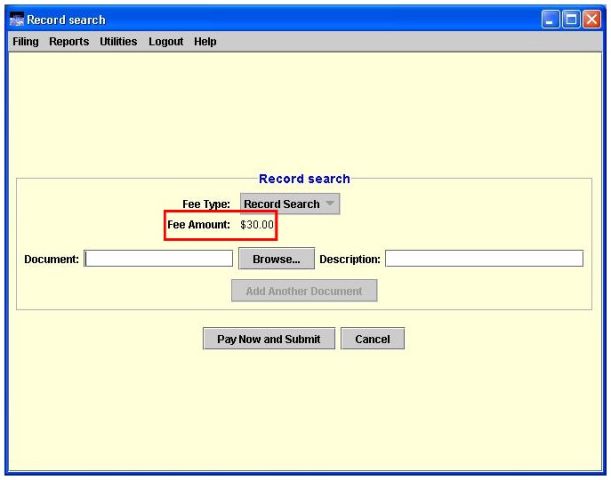Select the $30.00 fee amount text
Screen dimensions: 611x480
point(257,225)
